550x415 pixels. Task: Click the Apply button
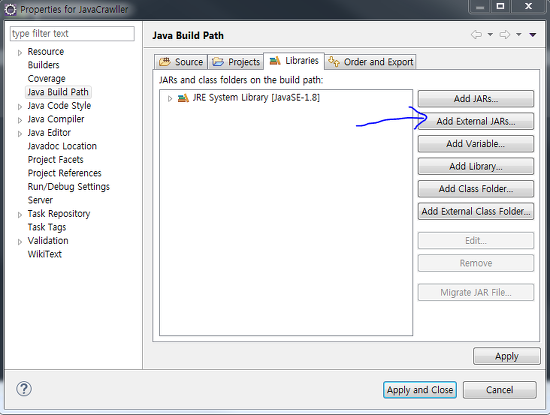click(507, 356)
